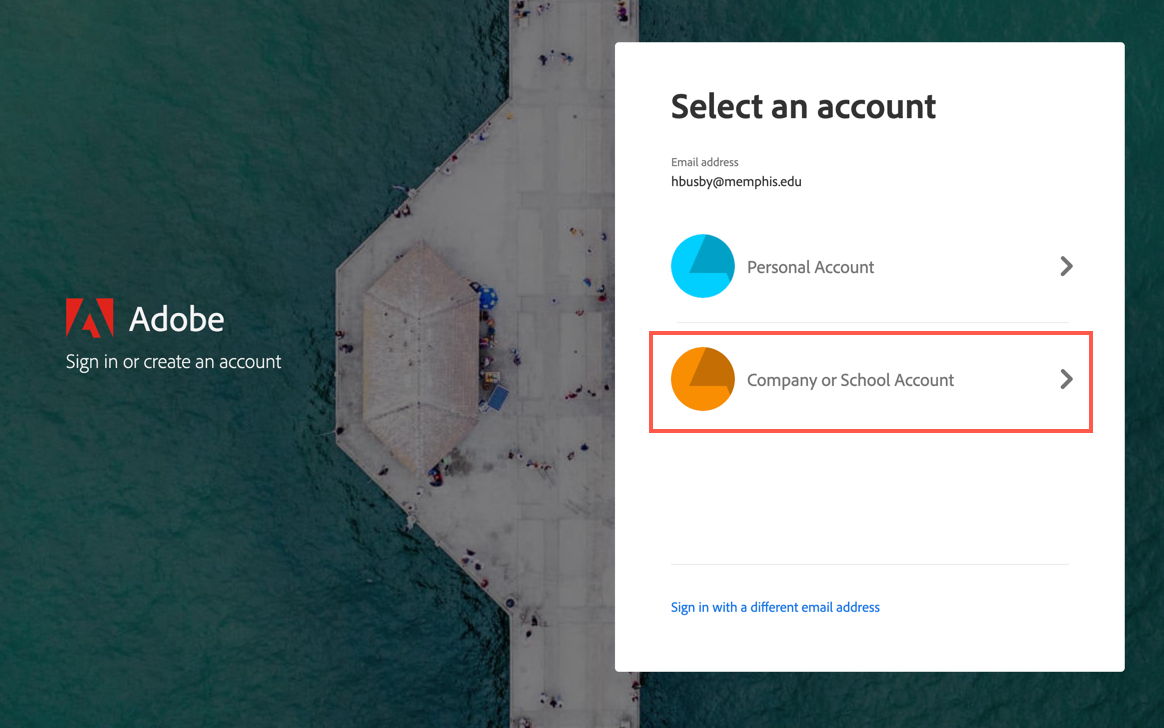Click the "Email address" field label

click(704, 162)
